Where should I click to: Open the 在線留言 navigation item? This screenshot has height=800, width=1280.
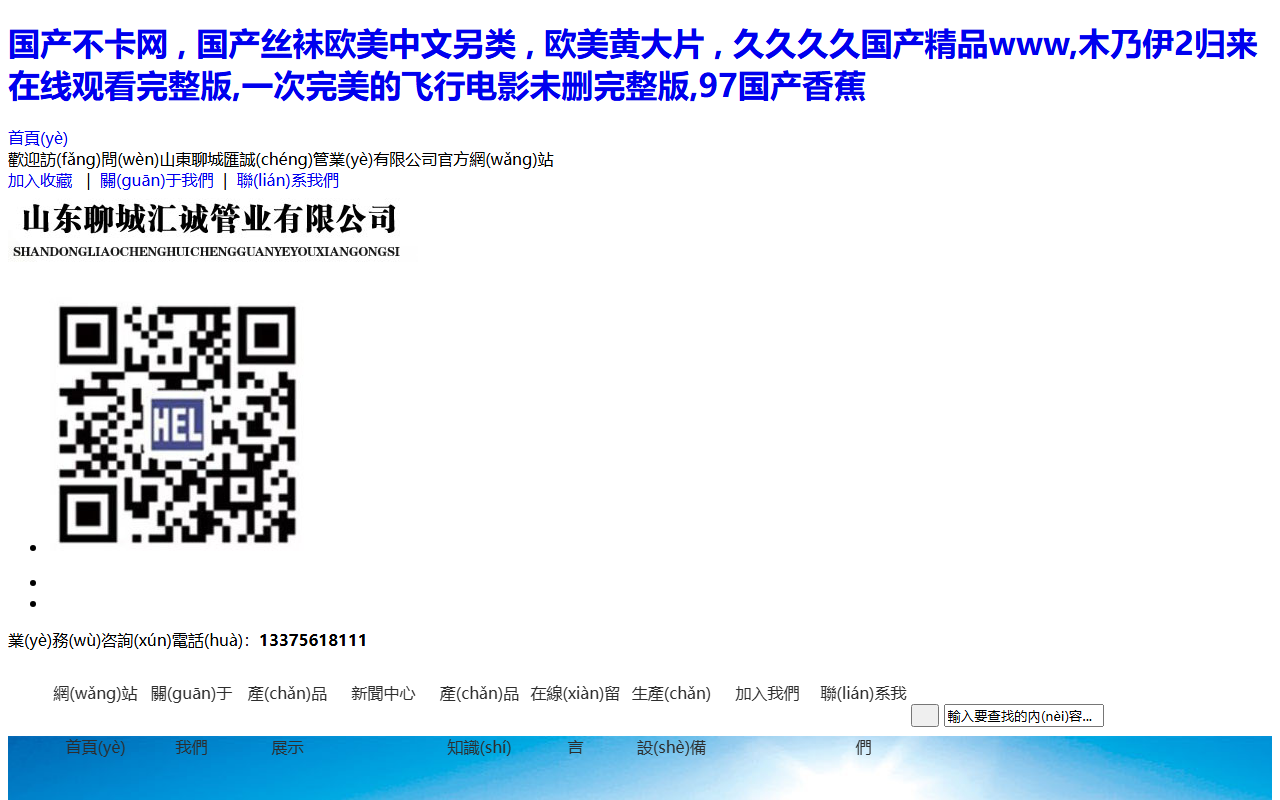575,720
